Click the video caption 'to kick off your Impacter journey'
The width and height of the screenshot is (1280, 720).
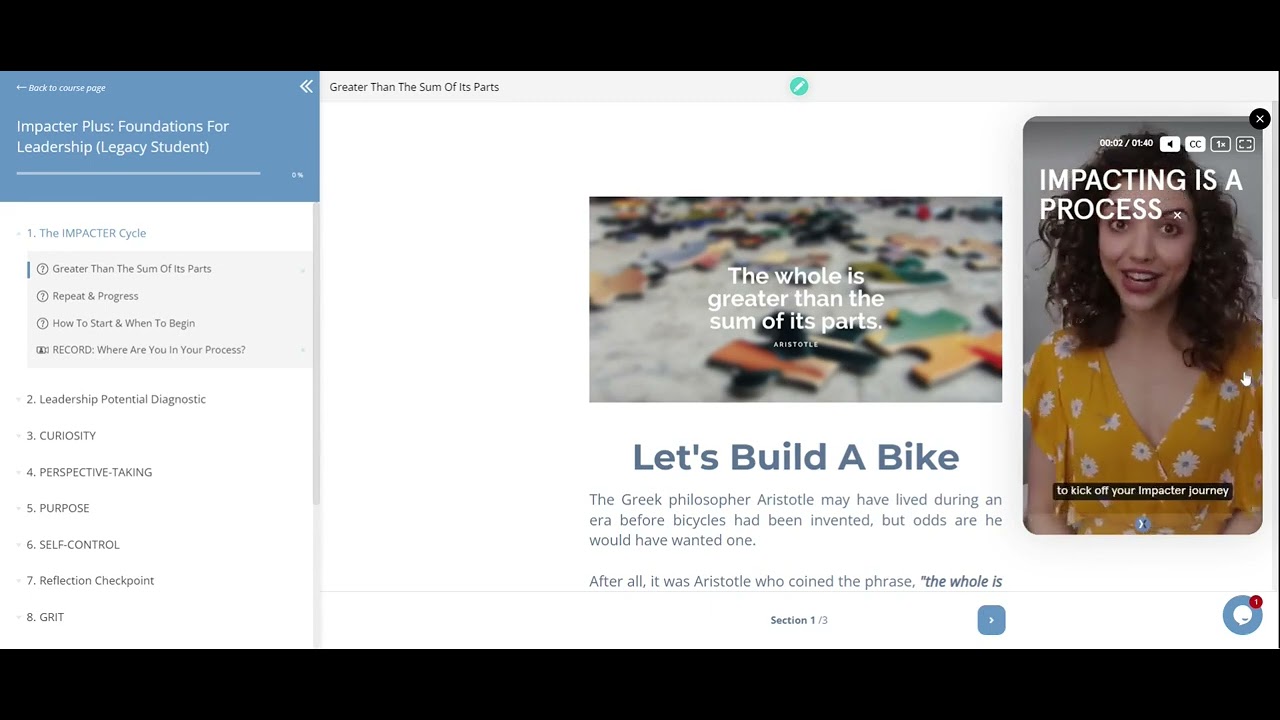[x=1142, y=491]
